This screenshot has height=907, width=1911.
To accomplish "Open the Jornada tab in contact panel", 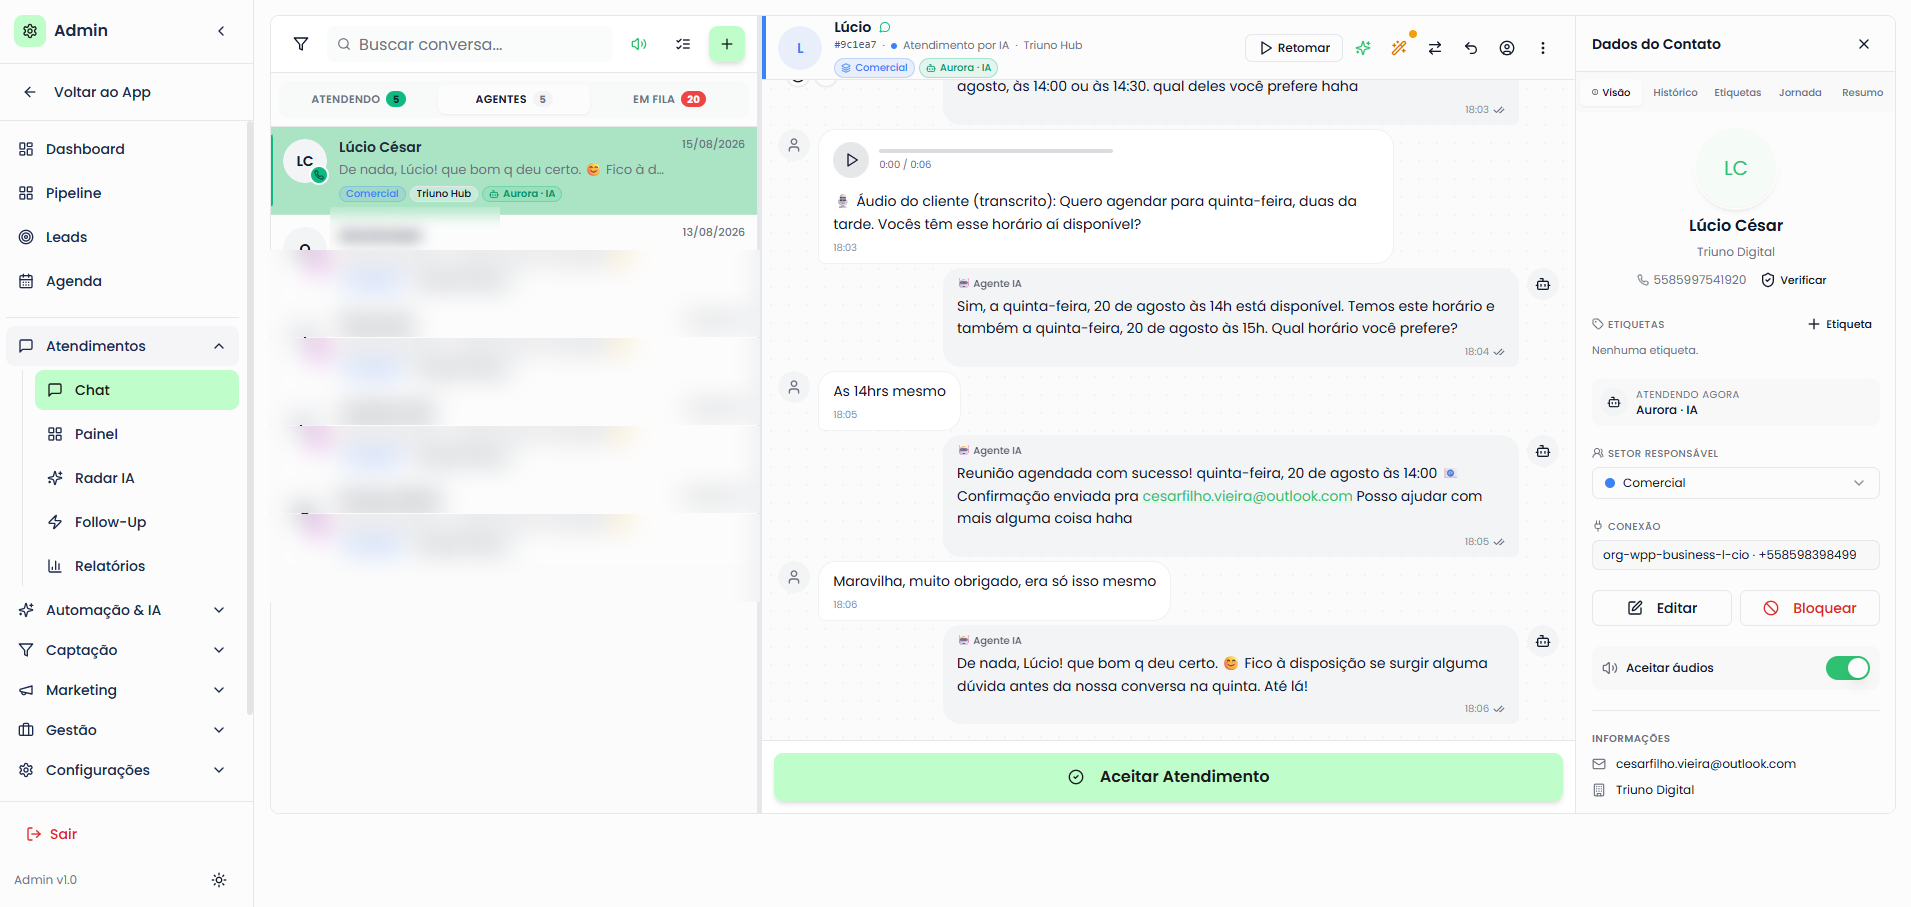I will click(1800, 92).
